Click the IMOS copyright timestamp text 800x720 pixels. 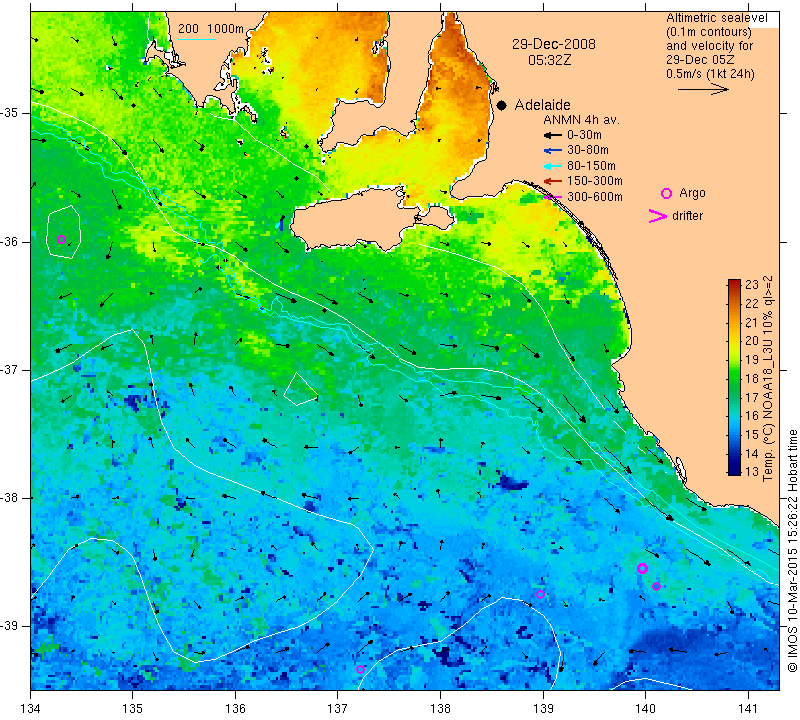(792, 550)
